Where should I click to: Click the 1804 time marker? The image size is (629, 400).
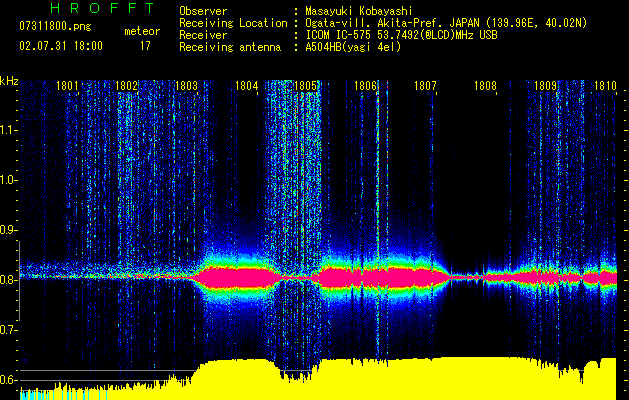coord(246,86)
